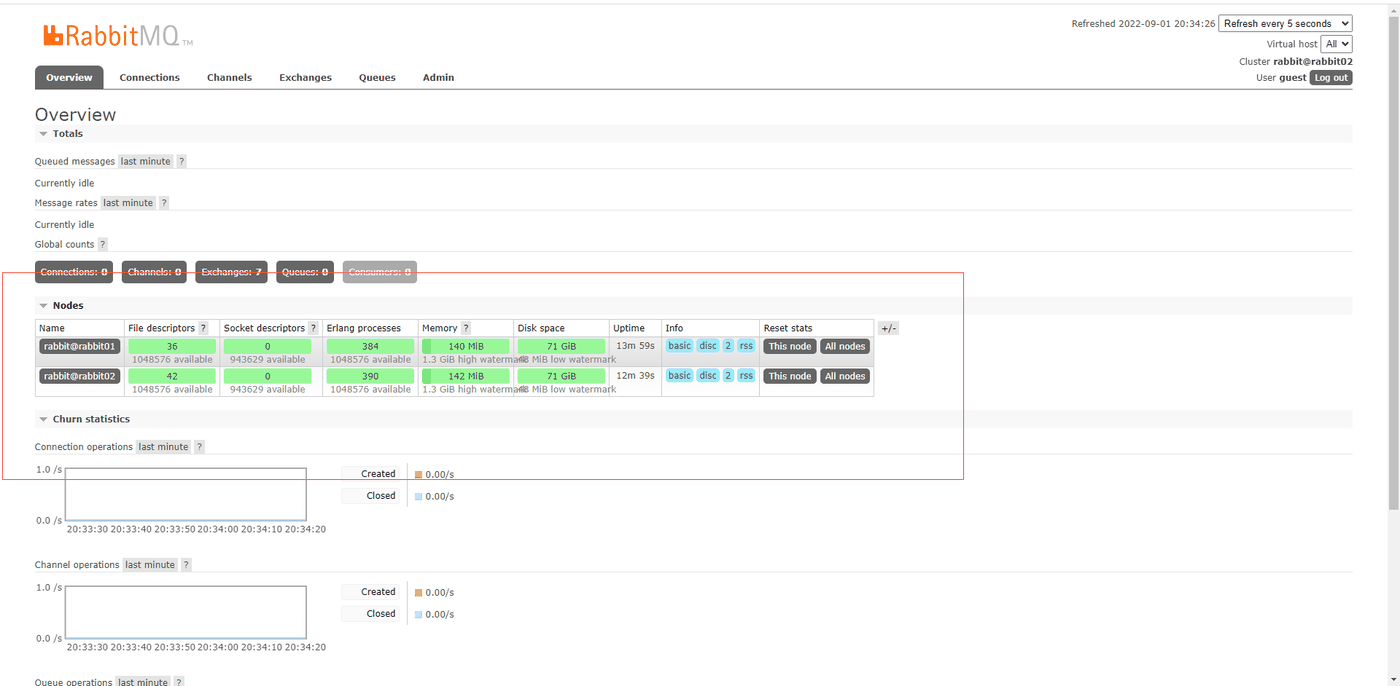The width and height of the screenshot is (1400, 686).
Task: Click the disc tag for rabbit@rabbit02
Action: pyautogui.click(x=708, y=375)
